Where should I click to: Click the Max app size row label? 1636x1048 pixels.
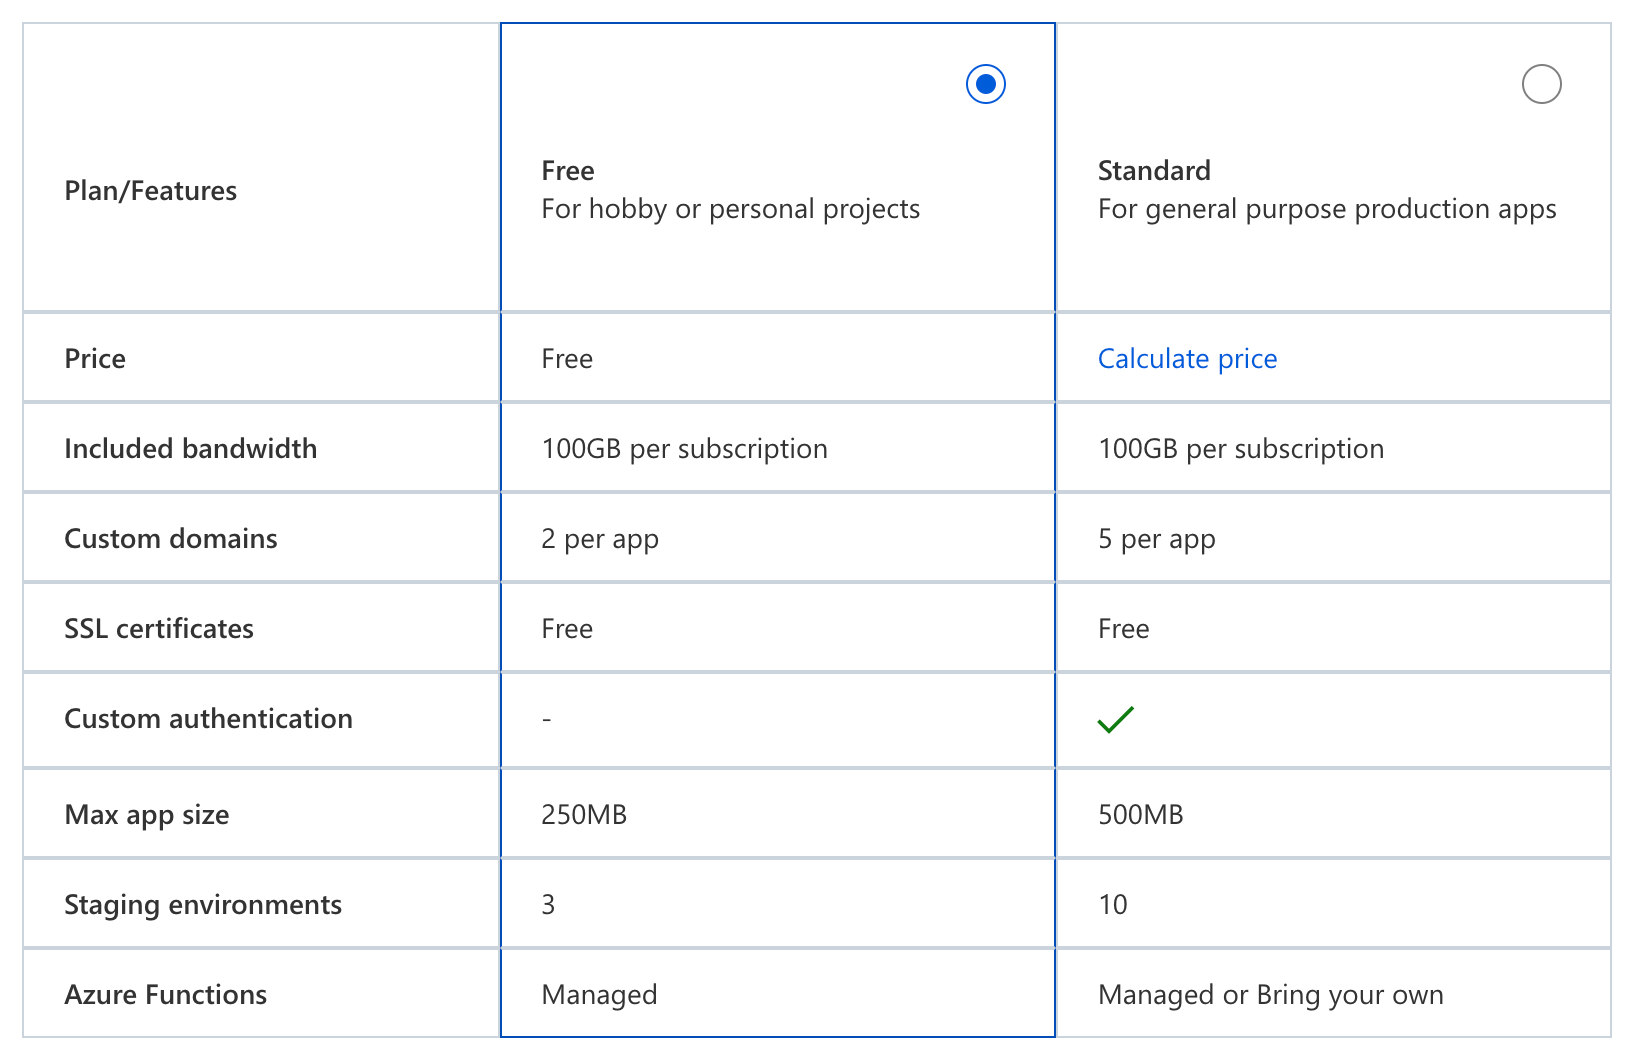(146, 814)
